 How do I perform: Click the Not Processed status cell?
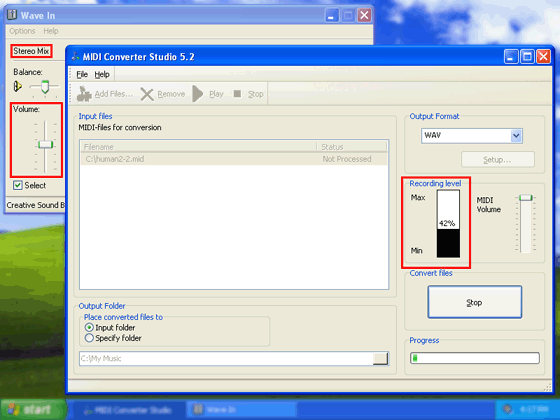(347, 159)
